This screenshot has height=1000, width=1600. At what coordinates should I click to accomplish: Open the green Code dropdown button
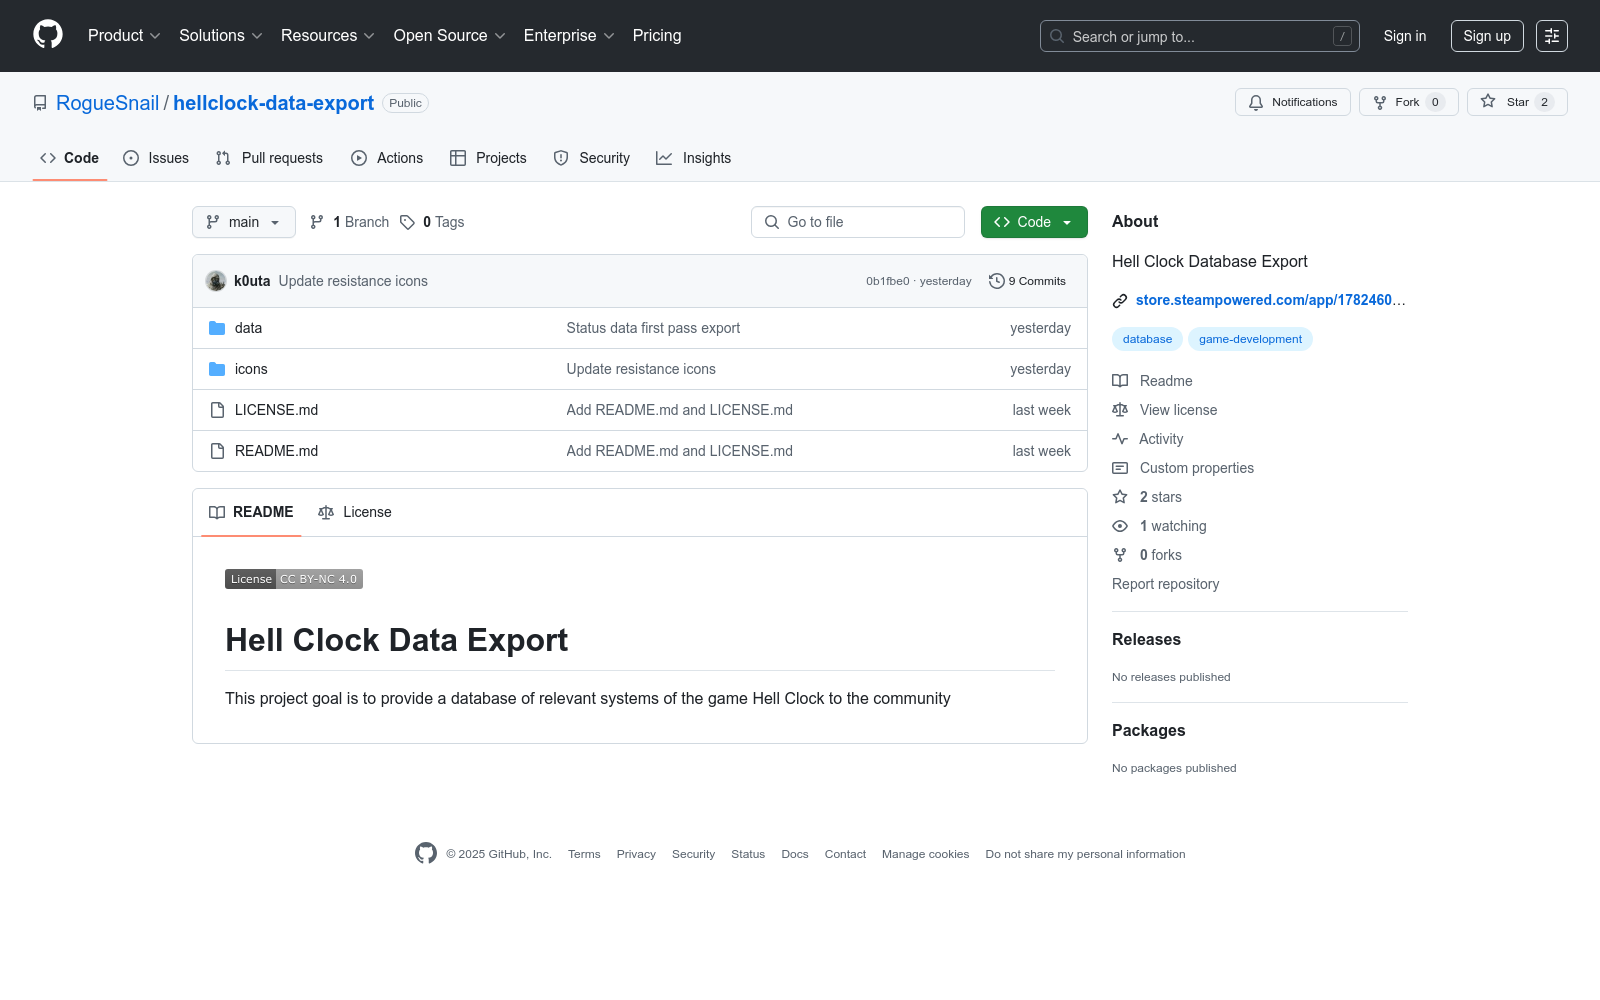(1034, 222)
